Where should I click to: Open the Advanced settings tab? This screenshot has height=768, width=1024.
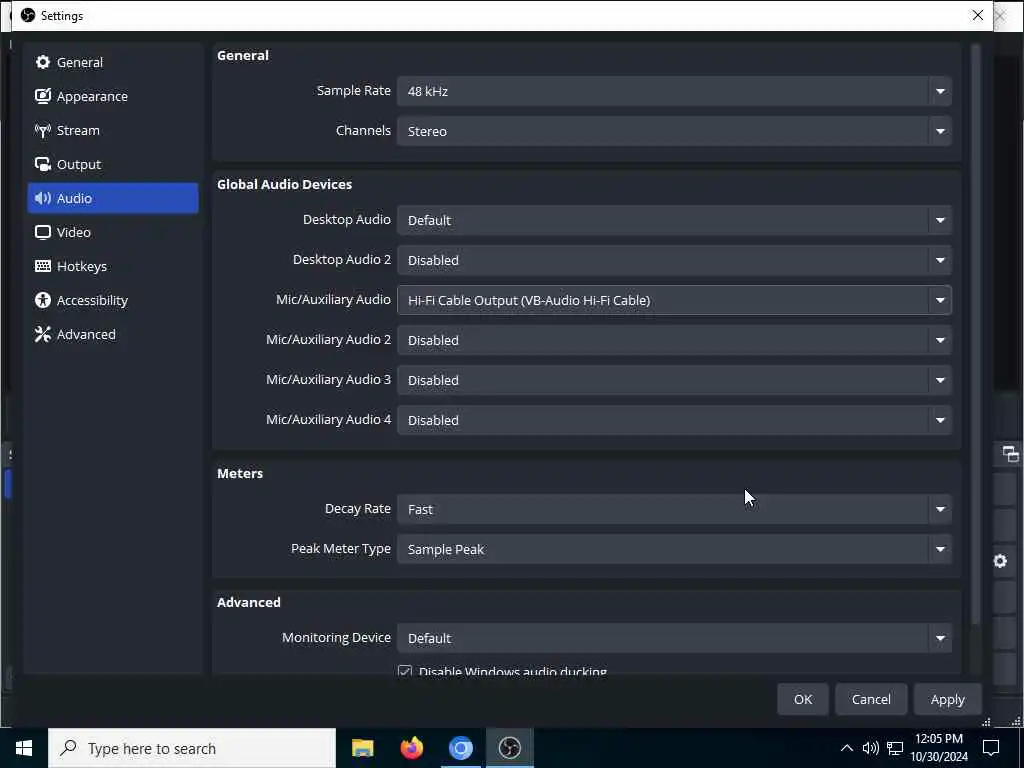(113, 334)
